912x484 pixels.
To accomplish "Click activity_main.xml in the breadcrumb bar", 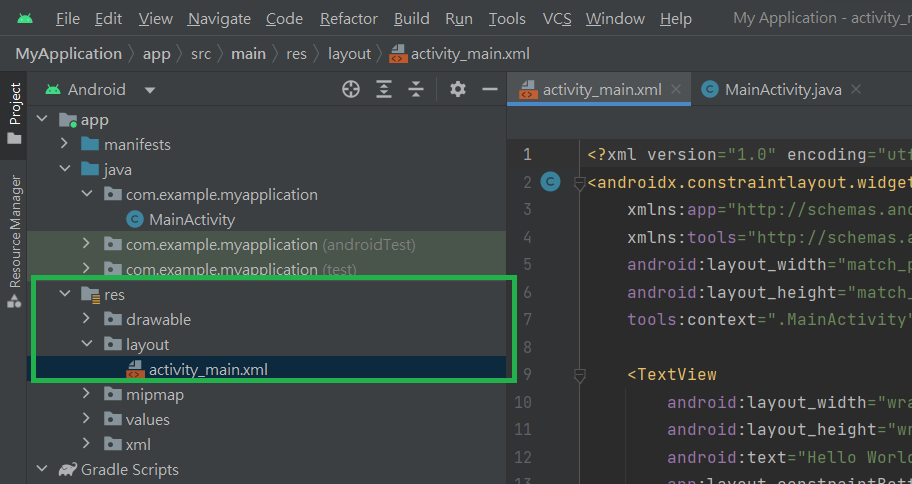I will [x=460, y=54].
